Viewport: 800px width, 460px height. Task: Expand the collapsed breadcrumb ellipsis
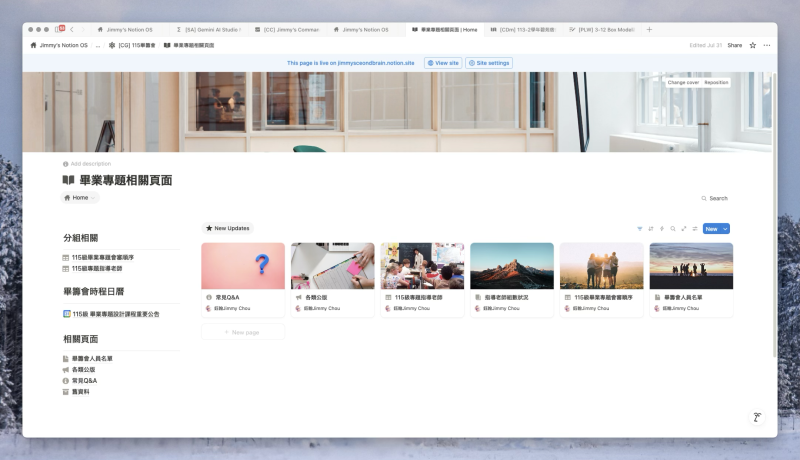(98, 45)
